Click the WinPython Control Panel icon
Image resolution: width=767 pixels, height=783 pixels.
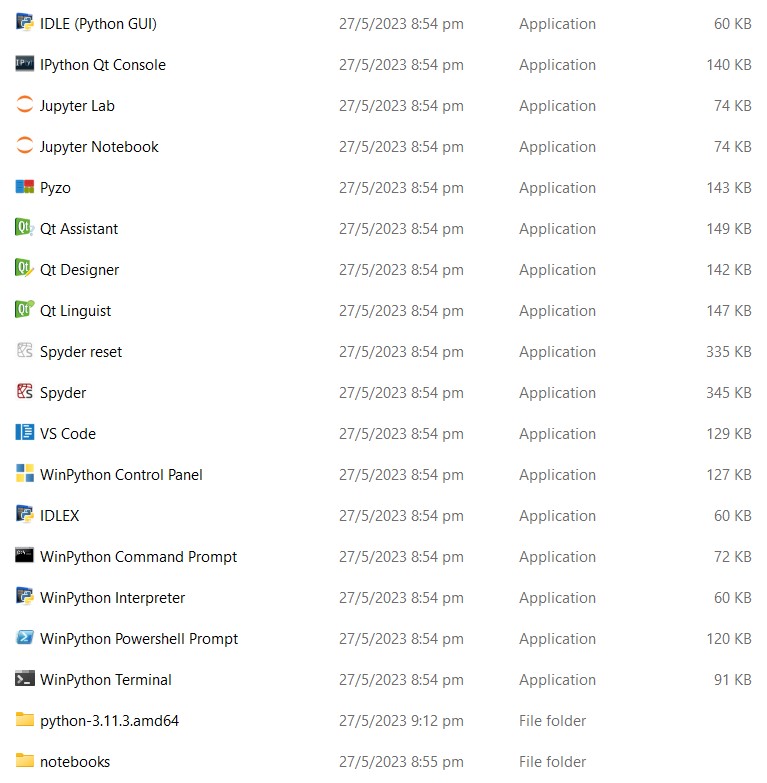24,473
